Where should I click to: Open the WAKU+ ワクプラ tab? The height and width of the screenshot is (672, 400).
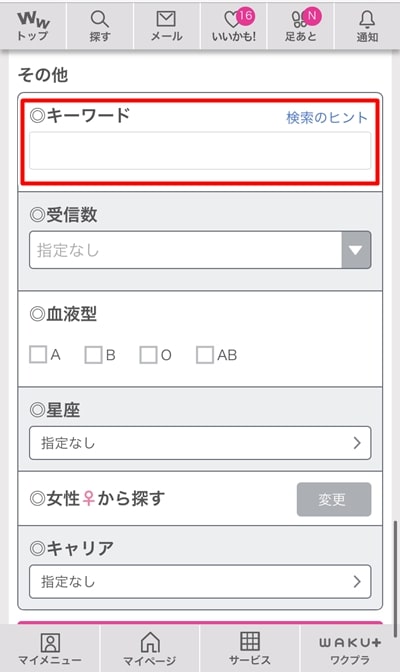(x=350, y=648)
